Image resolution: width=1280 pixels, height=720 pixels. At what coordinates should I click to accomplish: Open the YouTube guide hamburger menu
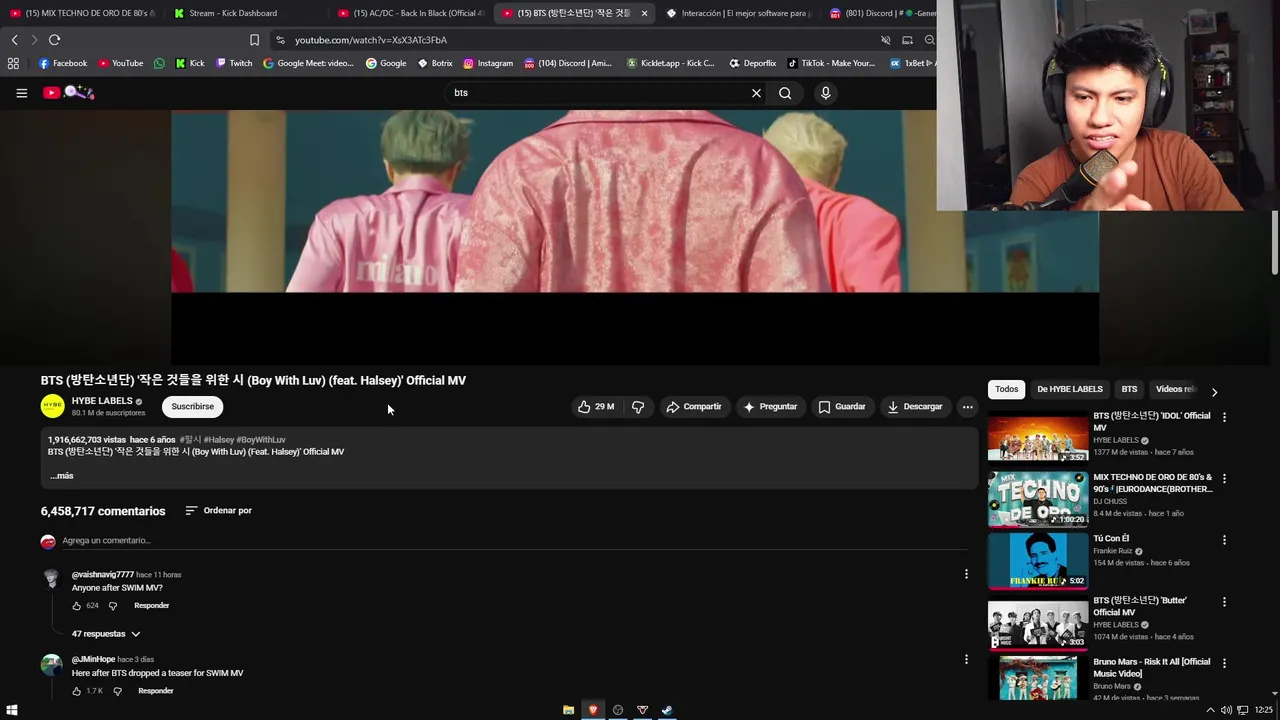point(21,93)
